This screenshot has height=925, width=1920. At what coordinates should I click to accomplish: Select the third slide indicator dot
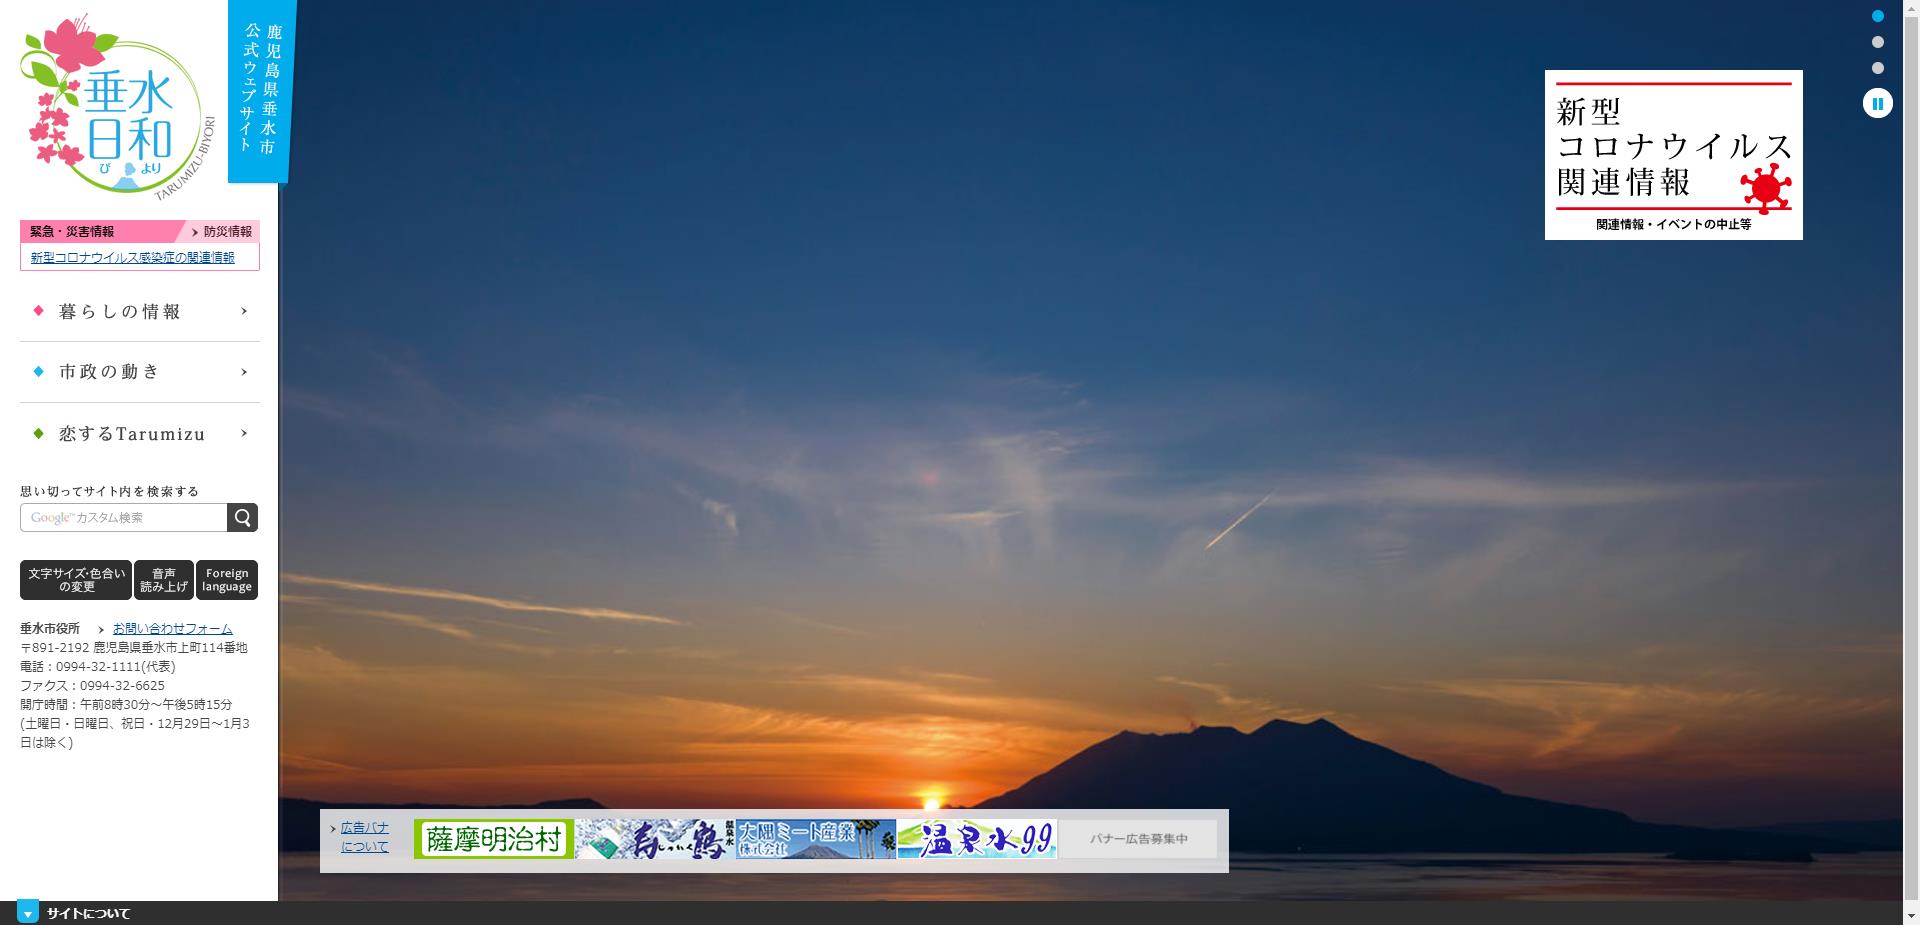pyautogui.click(x=1877, y=68)
